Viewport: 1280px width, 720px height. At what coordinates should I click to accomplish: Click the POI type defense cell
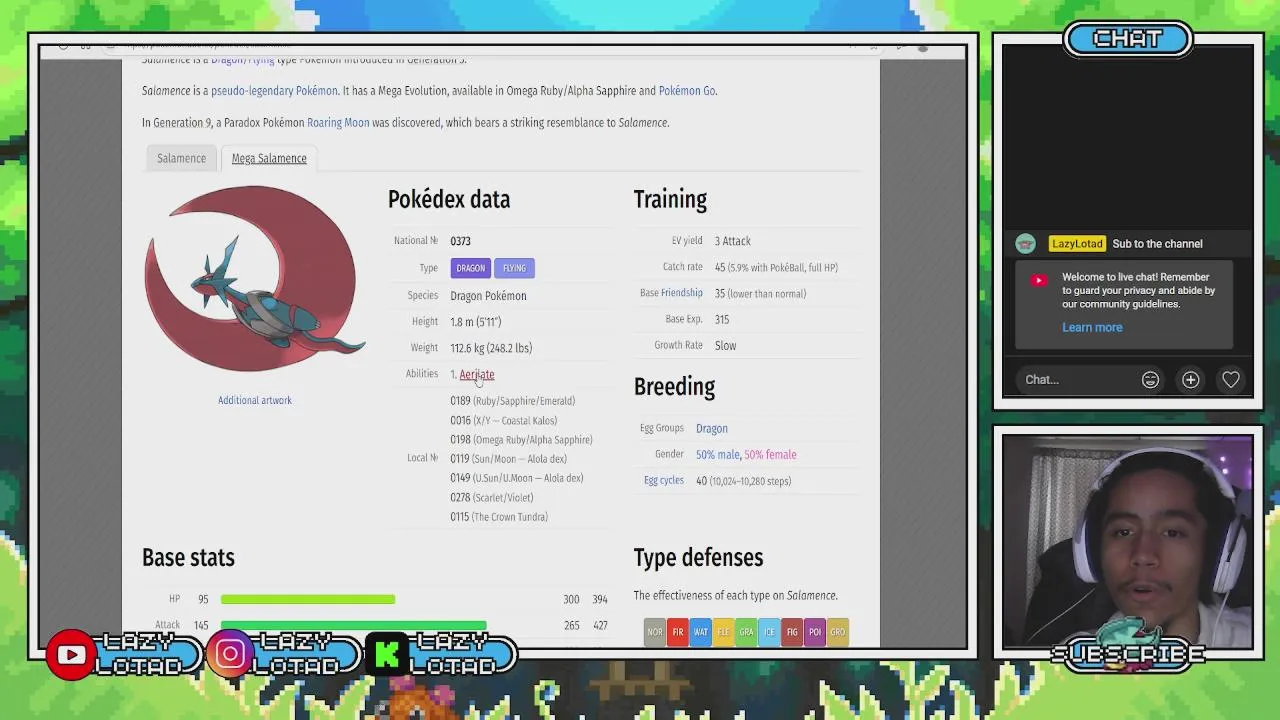point(815,632)
